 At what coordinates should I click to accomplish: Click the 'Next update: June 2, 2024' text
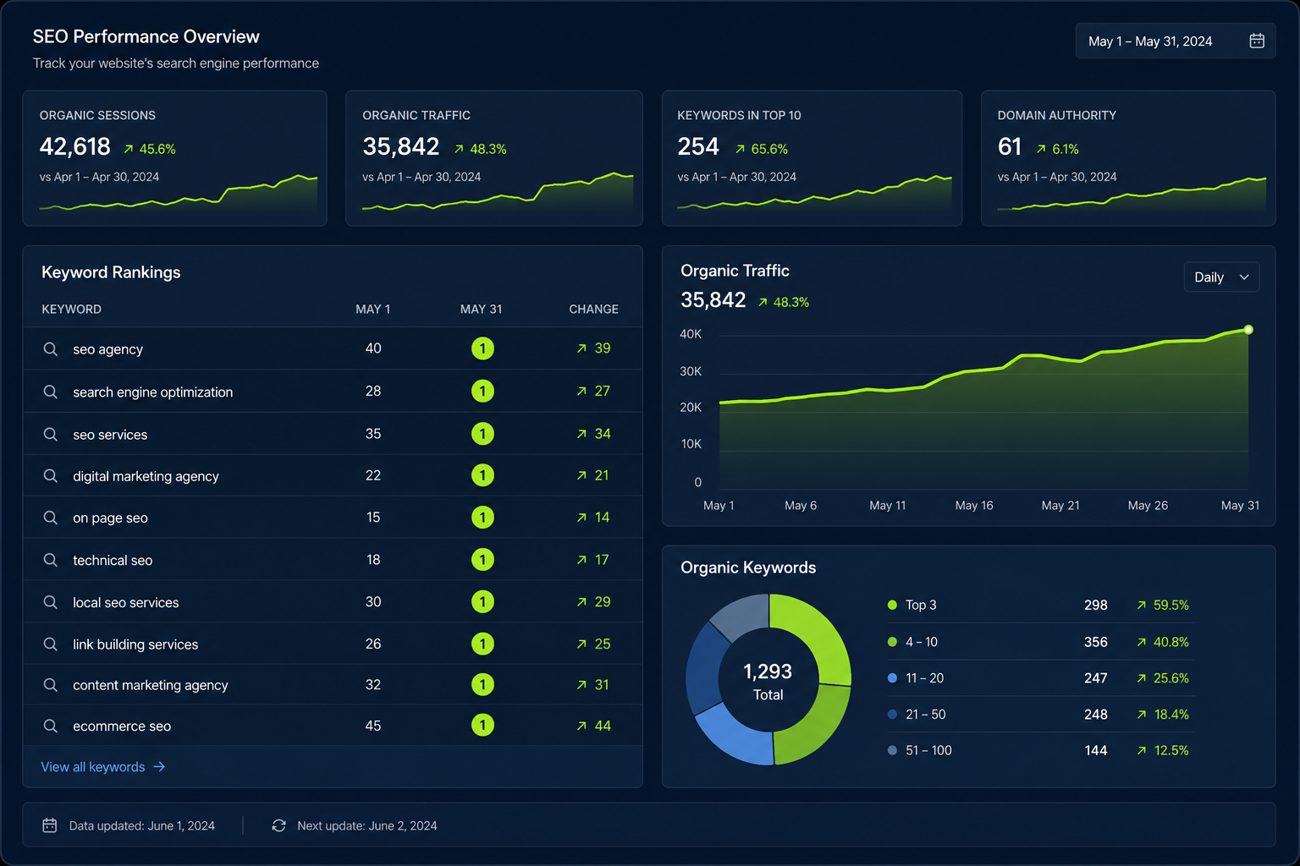point(367,826)
